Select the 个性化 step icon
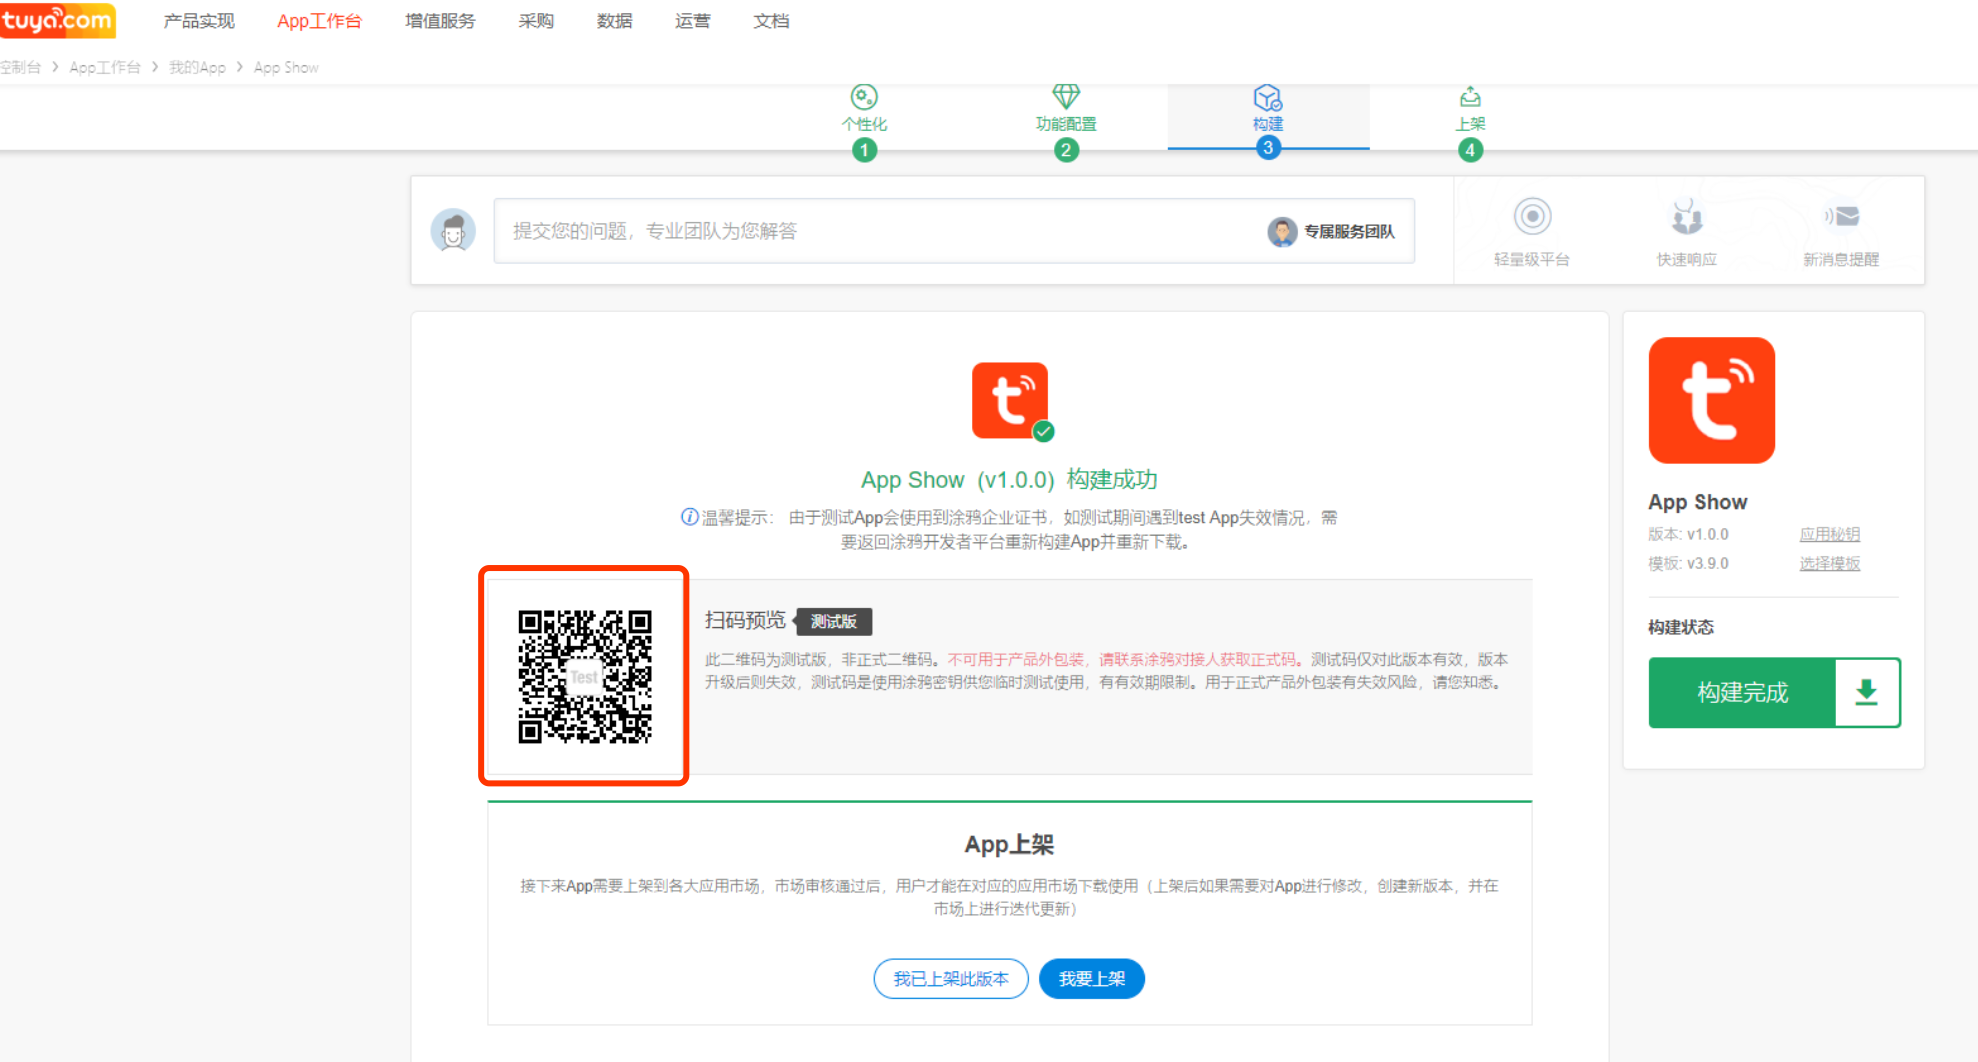This screenshot has width=1978, height=1062. click(x=864, y=97)
